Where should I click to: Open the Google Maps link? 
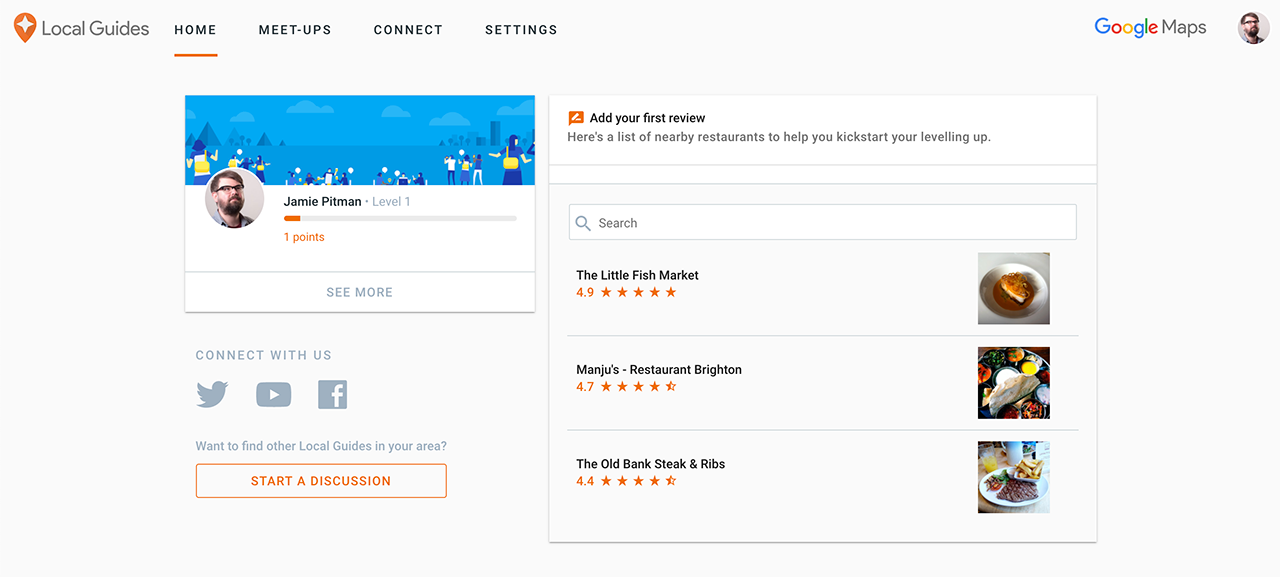click(x=1149, y=27)
